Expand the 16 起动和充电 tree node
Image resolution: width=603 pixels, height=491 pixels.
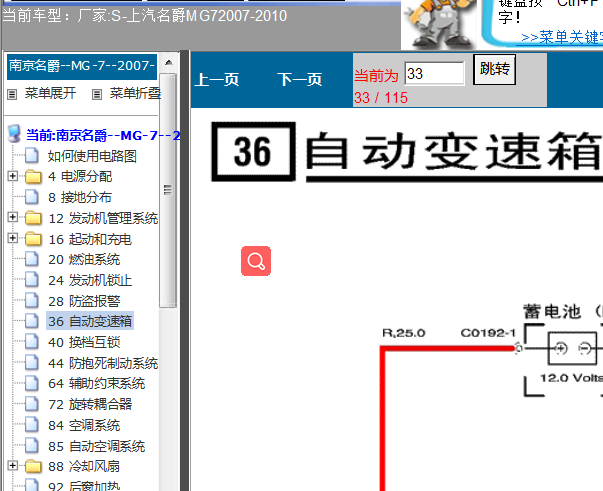click(x=12, y=238)
